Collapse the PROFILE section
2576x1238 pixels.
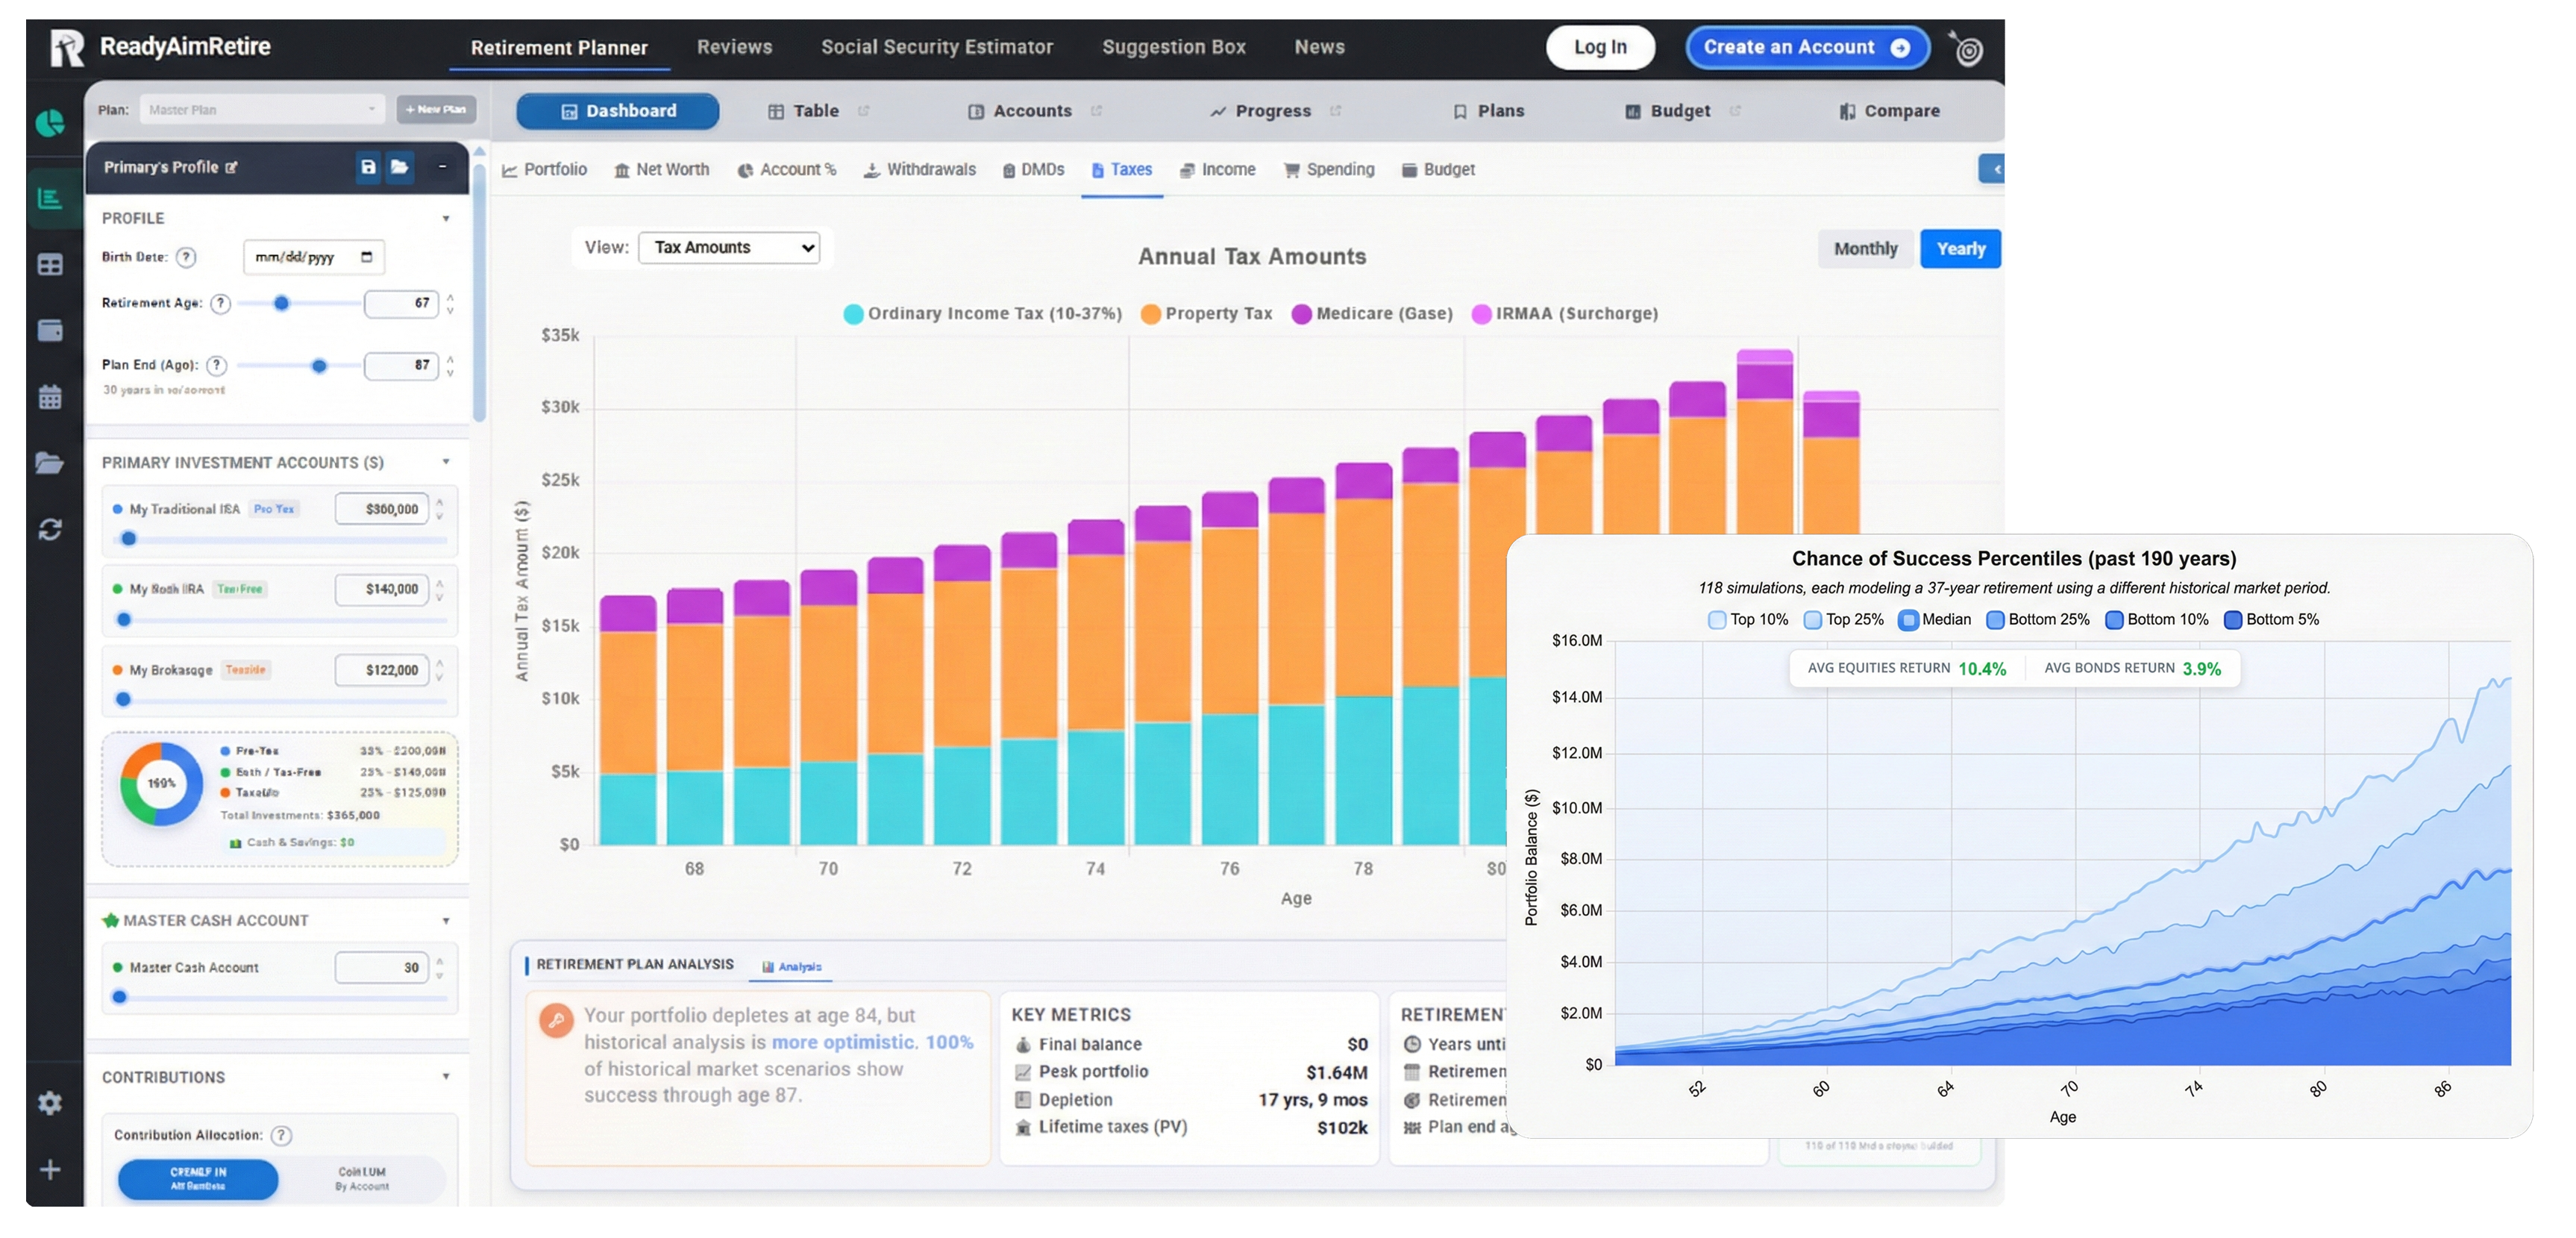446,218
